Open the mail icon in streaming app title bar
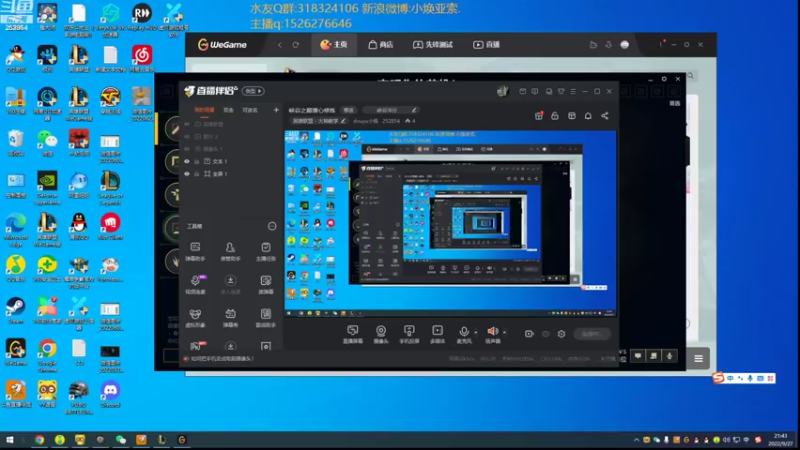800x450 pixels. click(x=522, y=91)
